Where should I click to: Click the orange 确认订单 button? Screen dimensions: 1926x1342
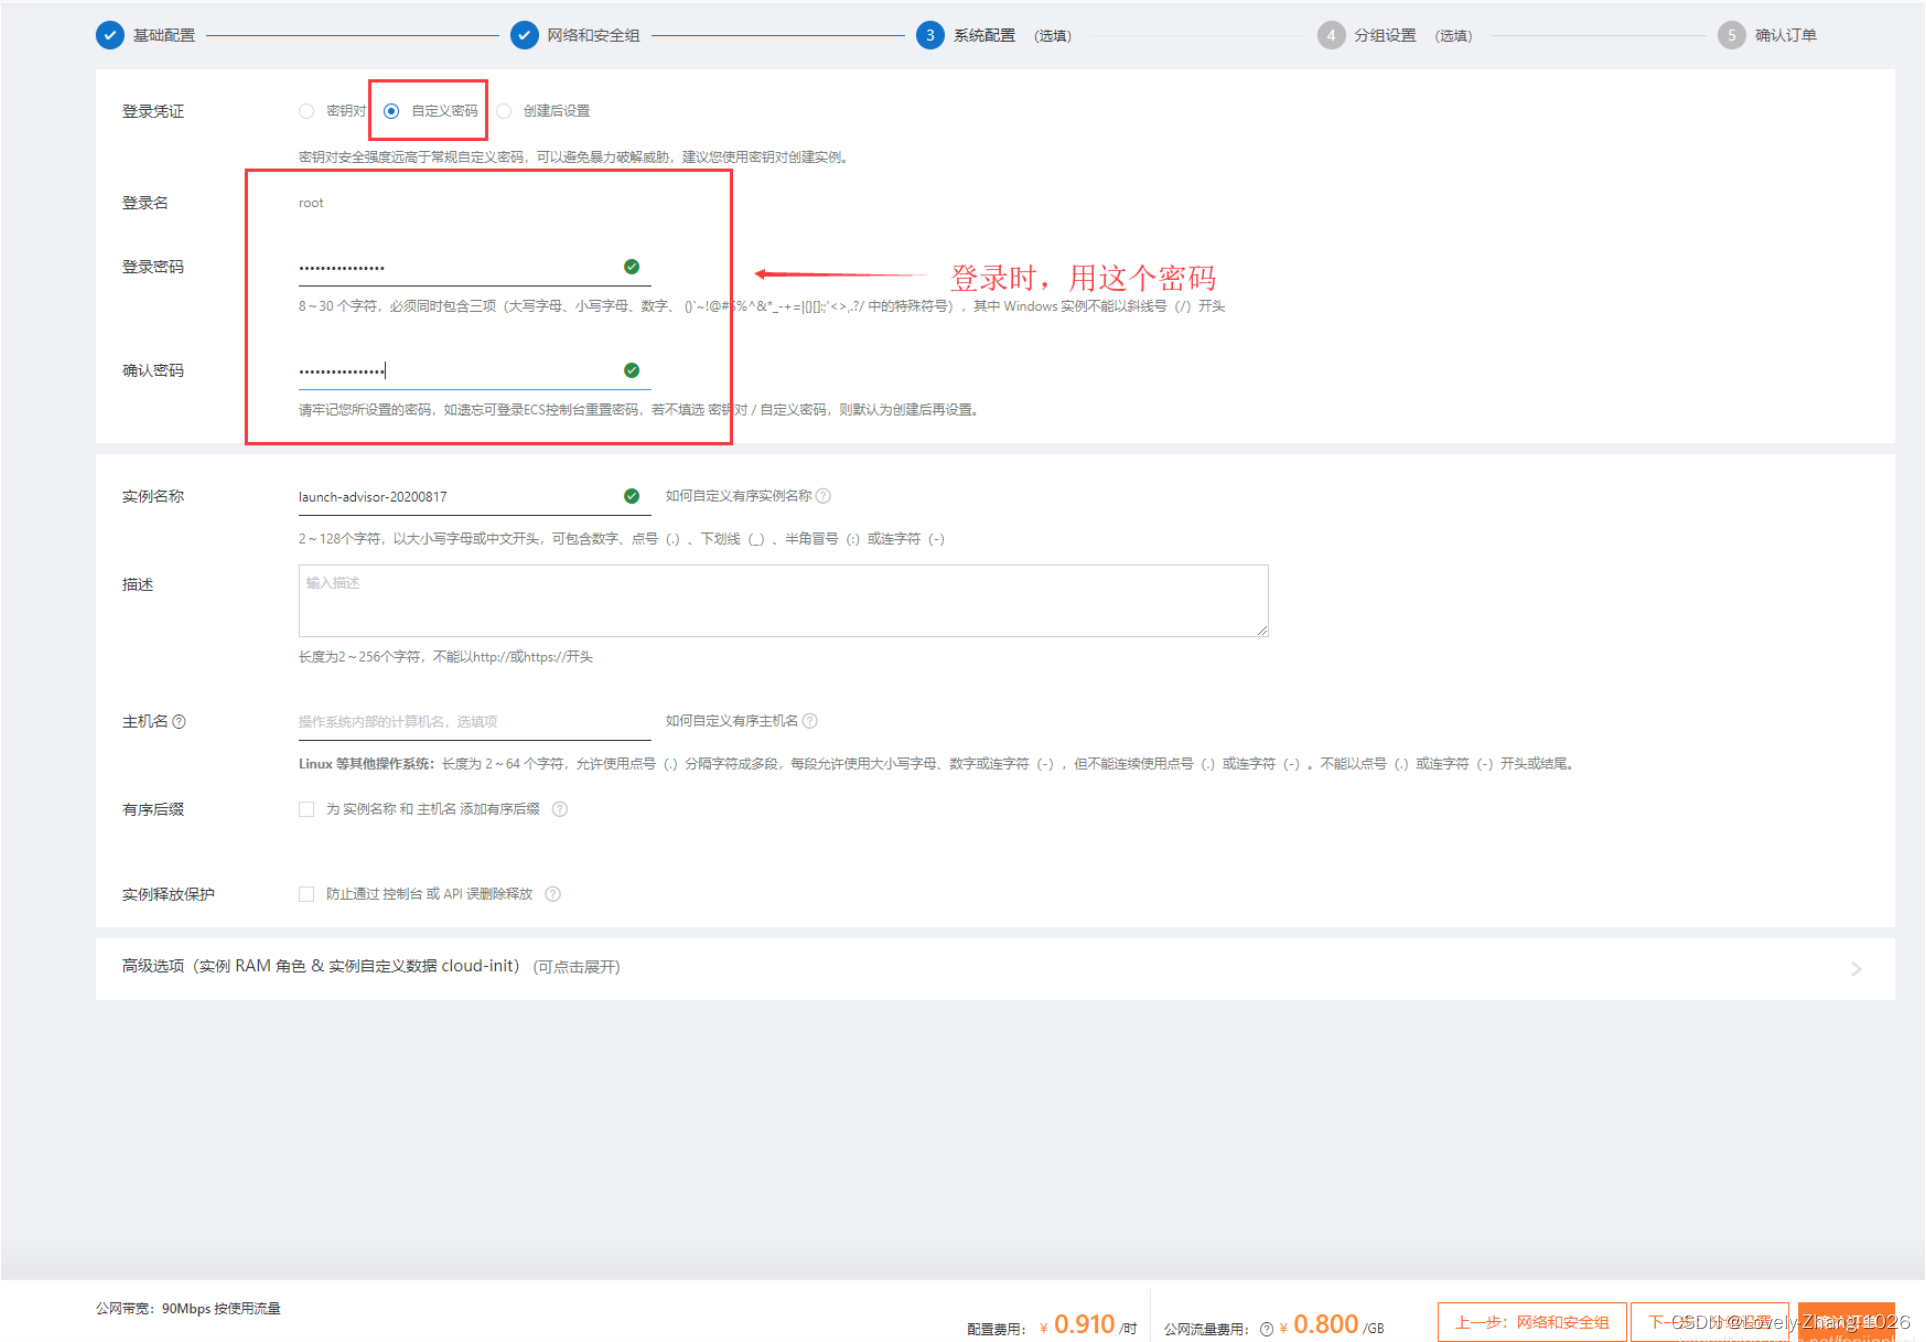pyautogui.click(x=1846, y=1322)
